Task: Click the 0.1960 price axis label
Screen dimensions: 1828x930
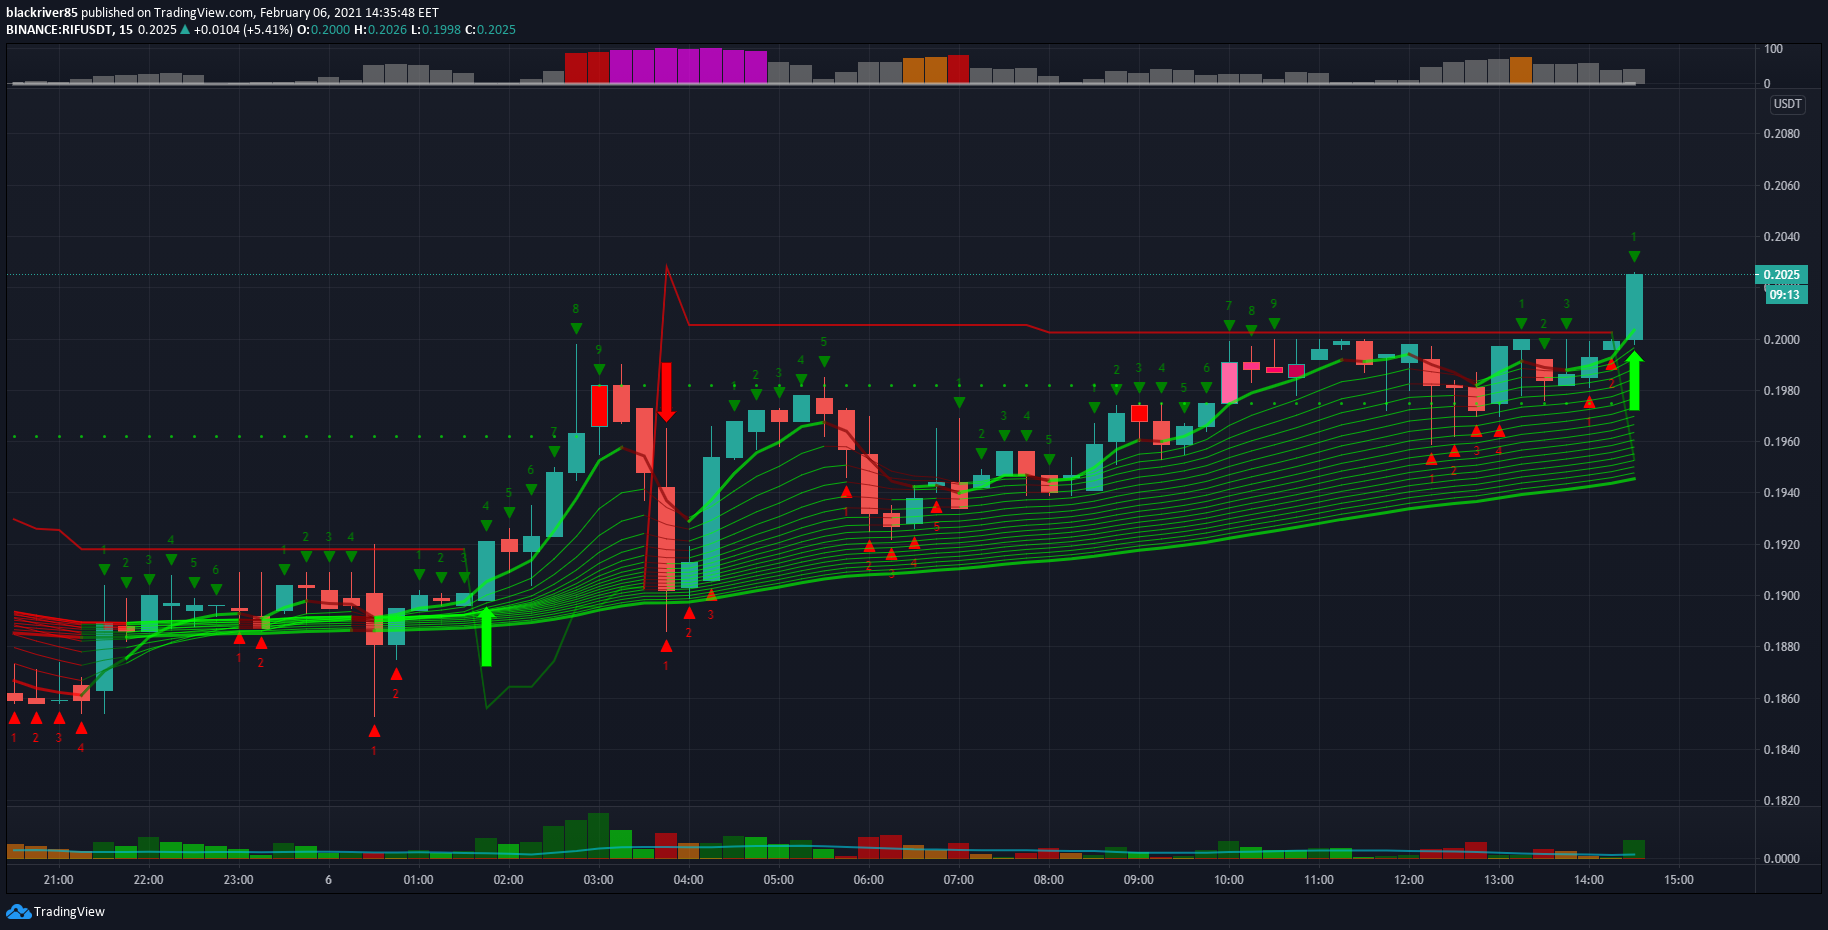Action: pyautogui.click(x=1781, y=442)
